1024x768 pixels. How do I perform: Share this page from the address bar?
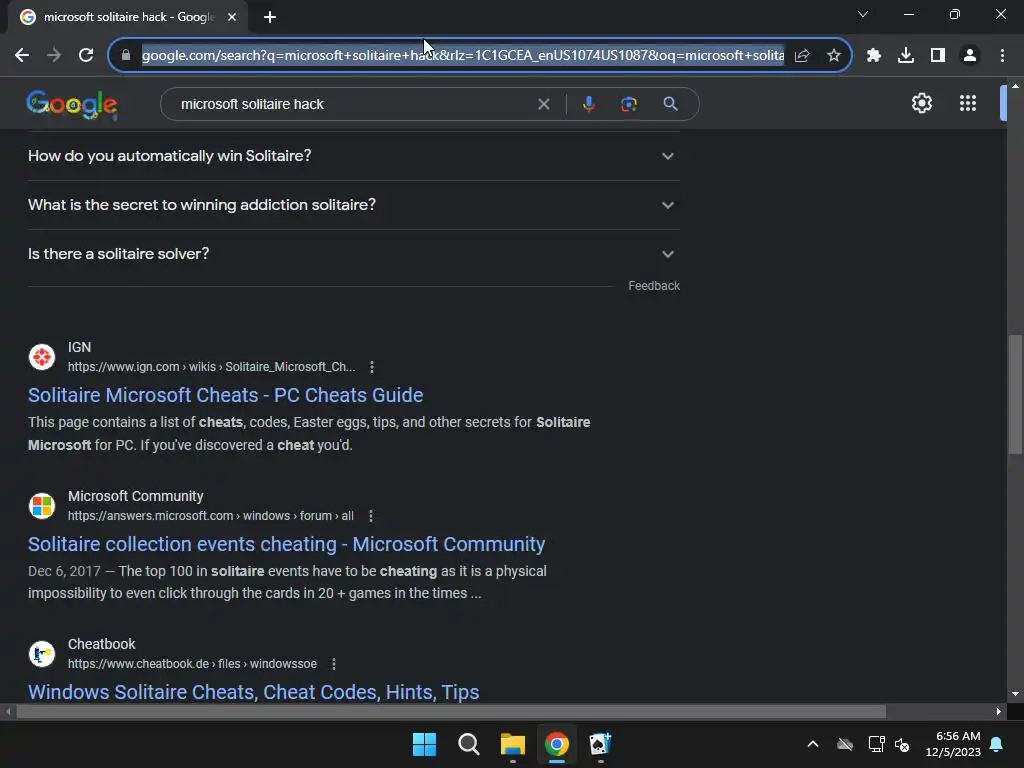[802, 56]
